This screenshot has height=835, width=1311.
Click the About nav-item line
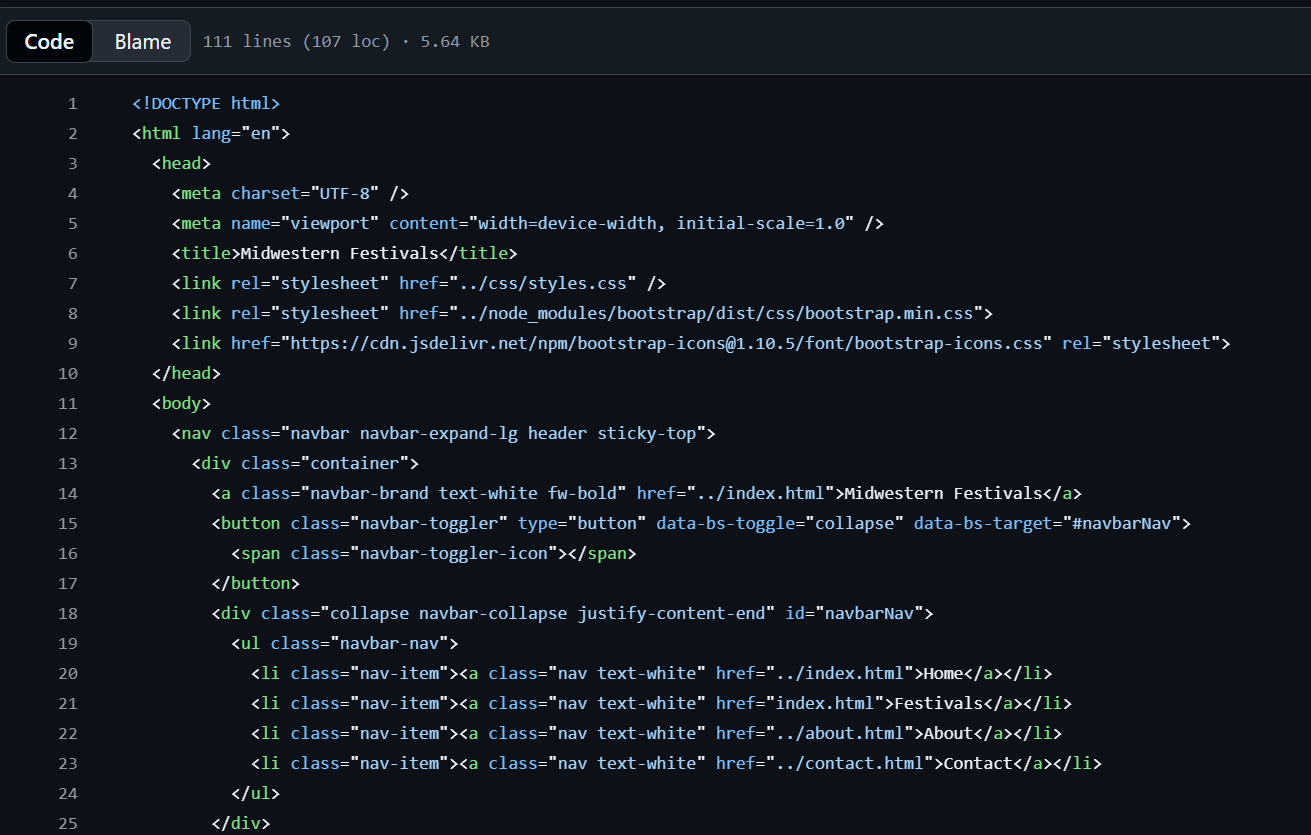656,733
